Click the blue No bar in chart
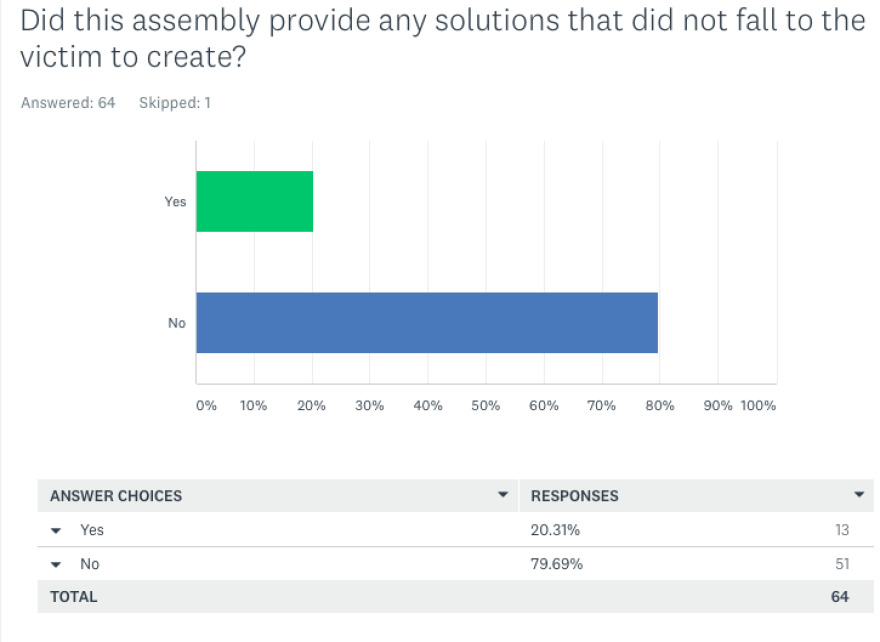 pyautogui.click(x=427, y=323)
